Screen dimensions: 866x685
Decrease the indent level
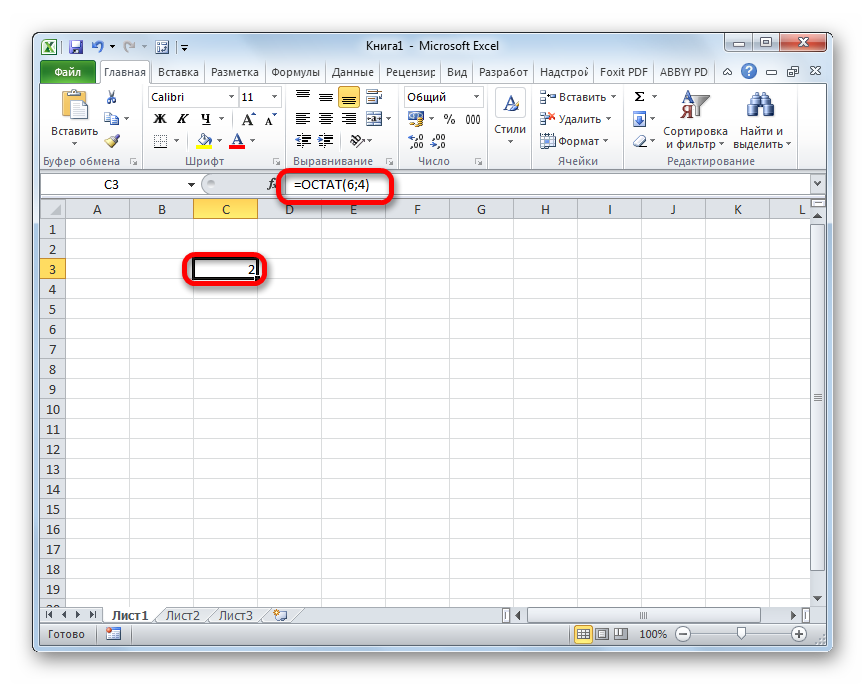coord(303,141)
